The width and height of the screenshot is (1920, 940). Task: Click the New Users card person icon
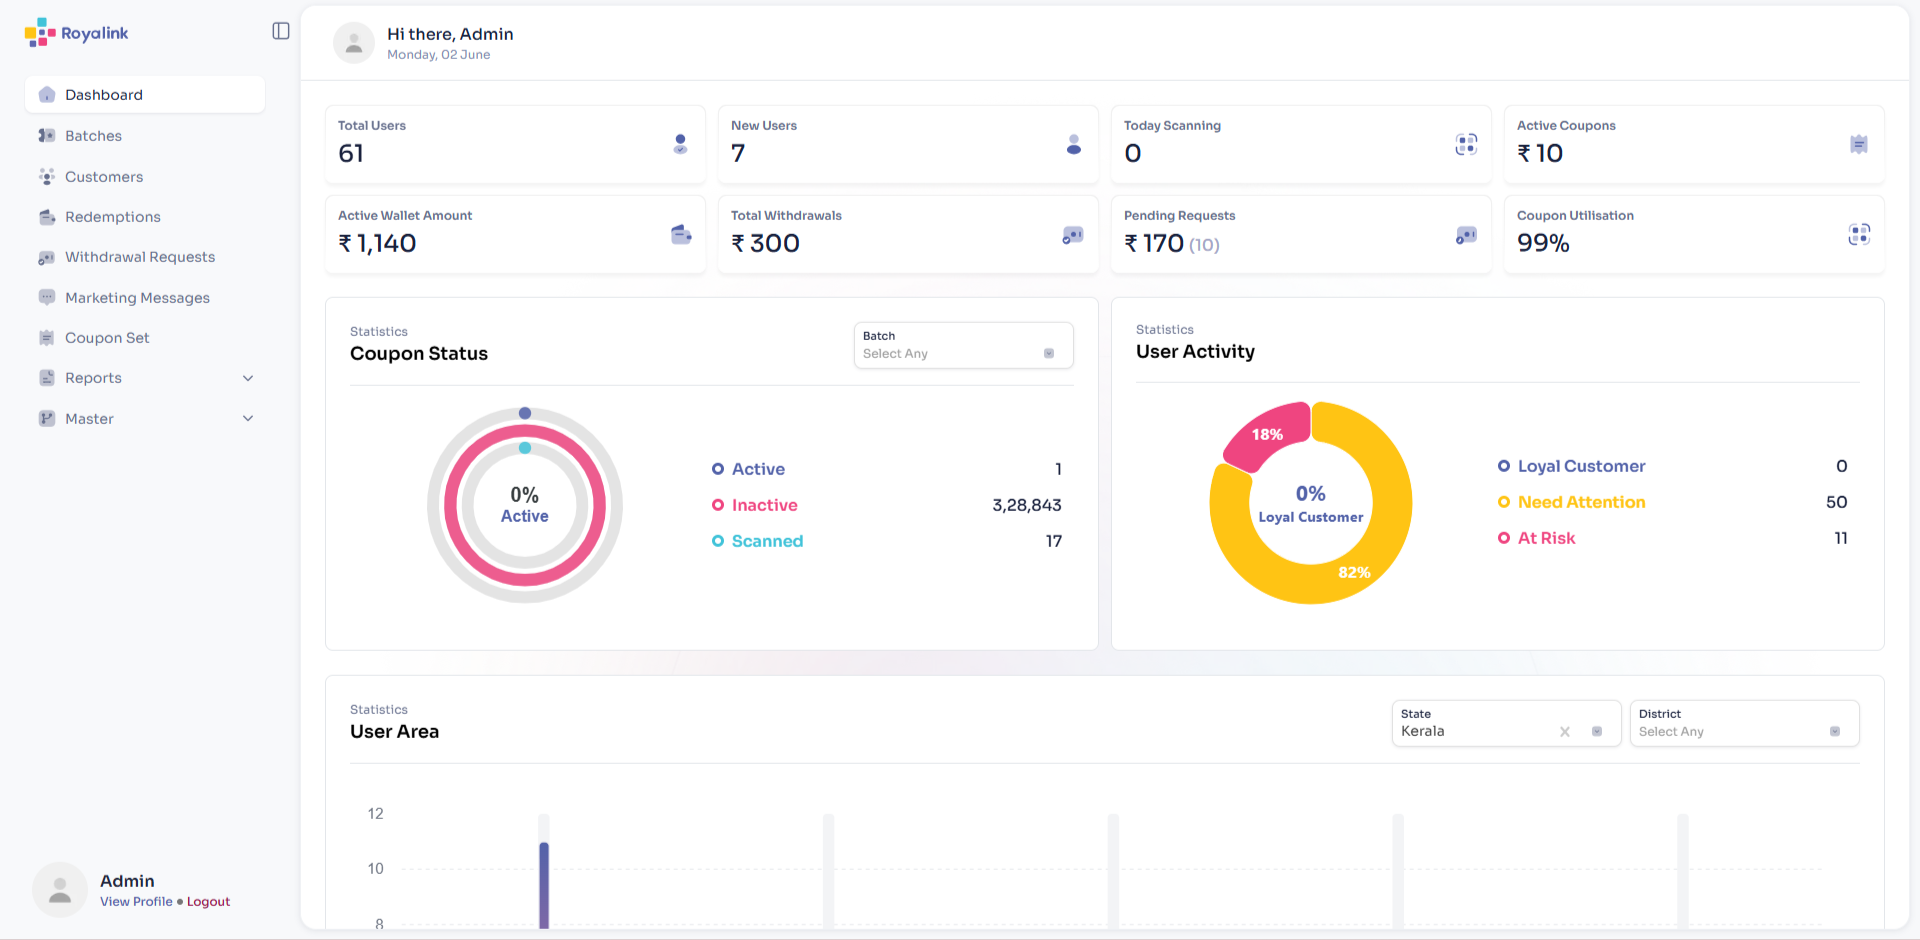click(x=1074, y=145)
